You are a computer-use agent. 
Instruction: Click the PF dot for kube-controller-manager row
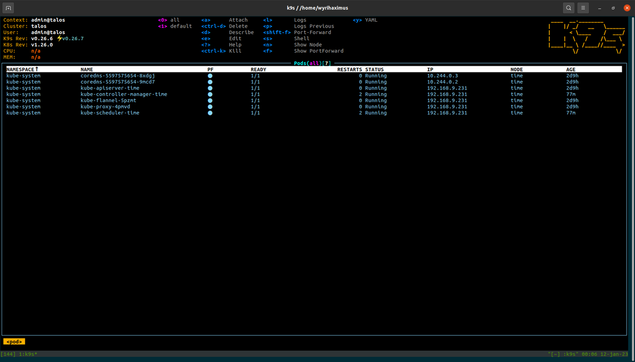coord(210,94)
